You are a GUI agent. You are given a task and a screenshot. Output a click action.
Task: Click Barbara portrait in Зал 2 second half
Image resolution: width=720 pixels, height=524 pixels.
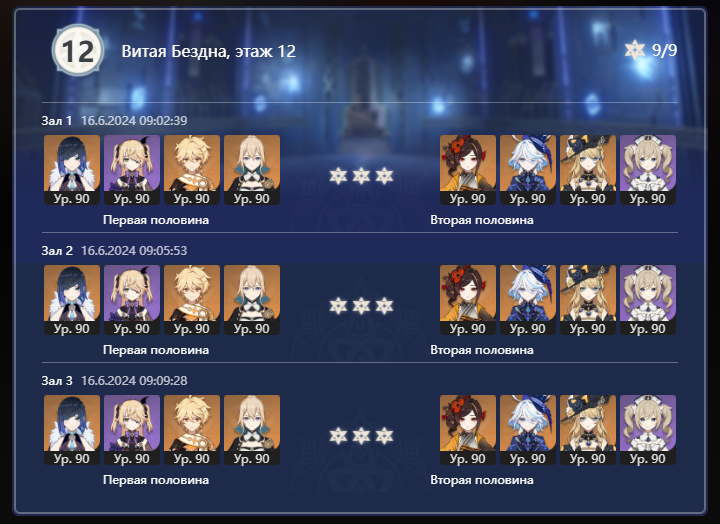tap(648, 299)
